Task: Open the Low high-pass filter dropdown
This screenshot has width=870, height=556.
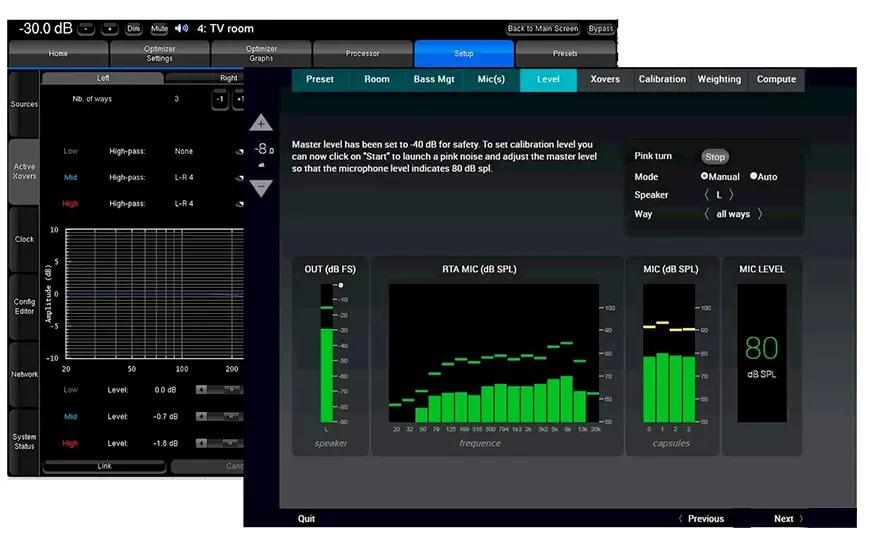Action: click(239, 152)
